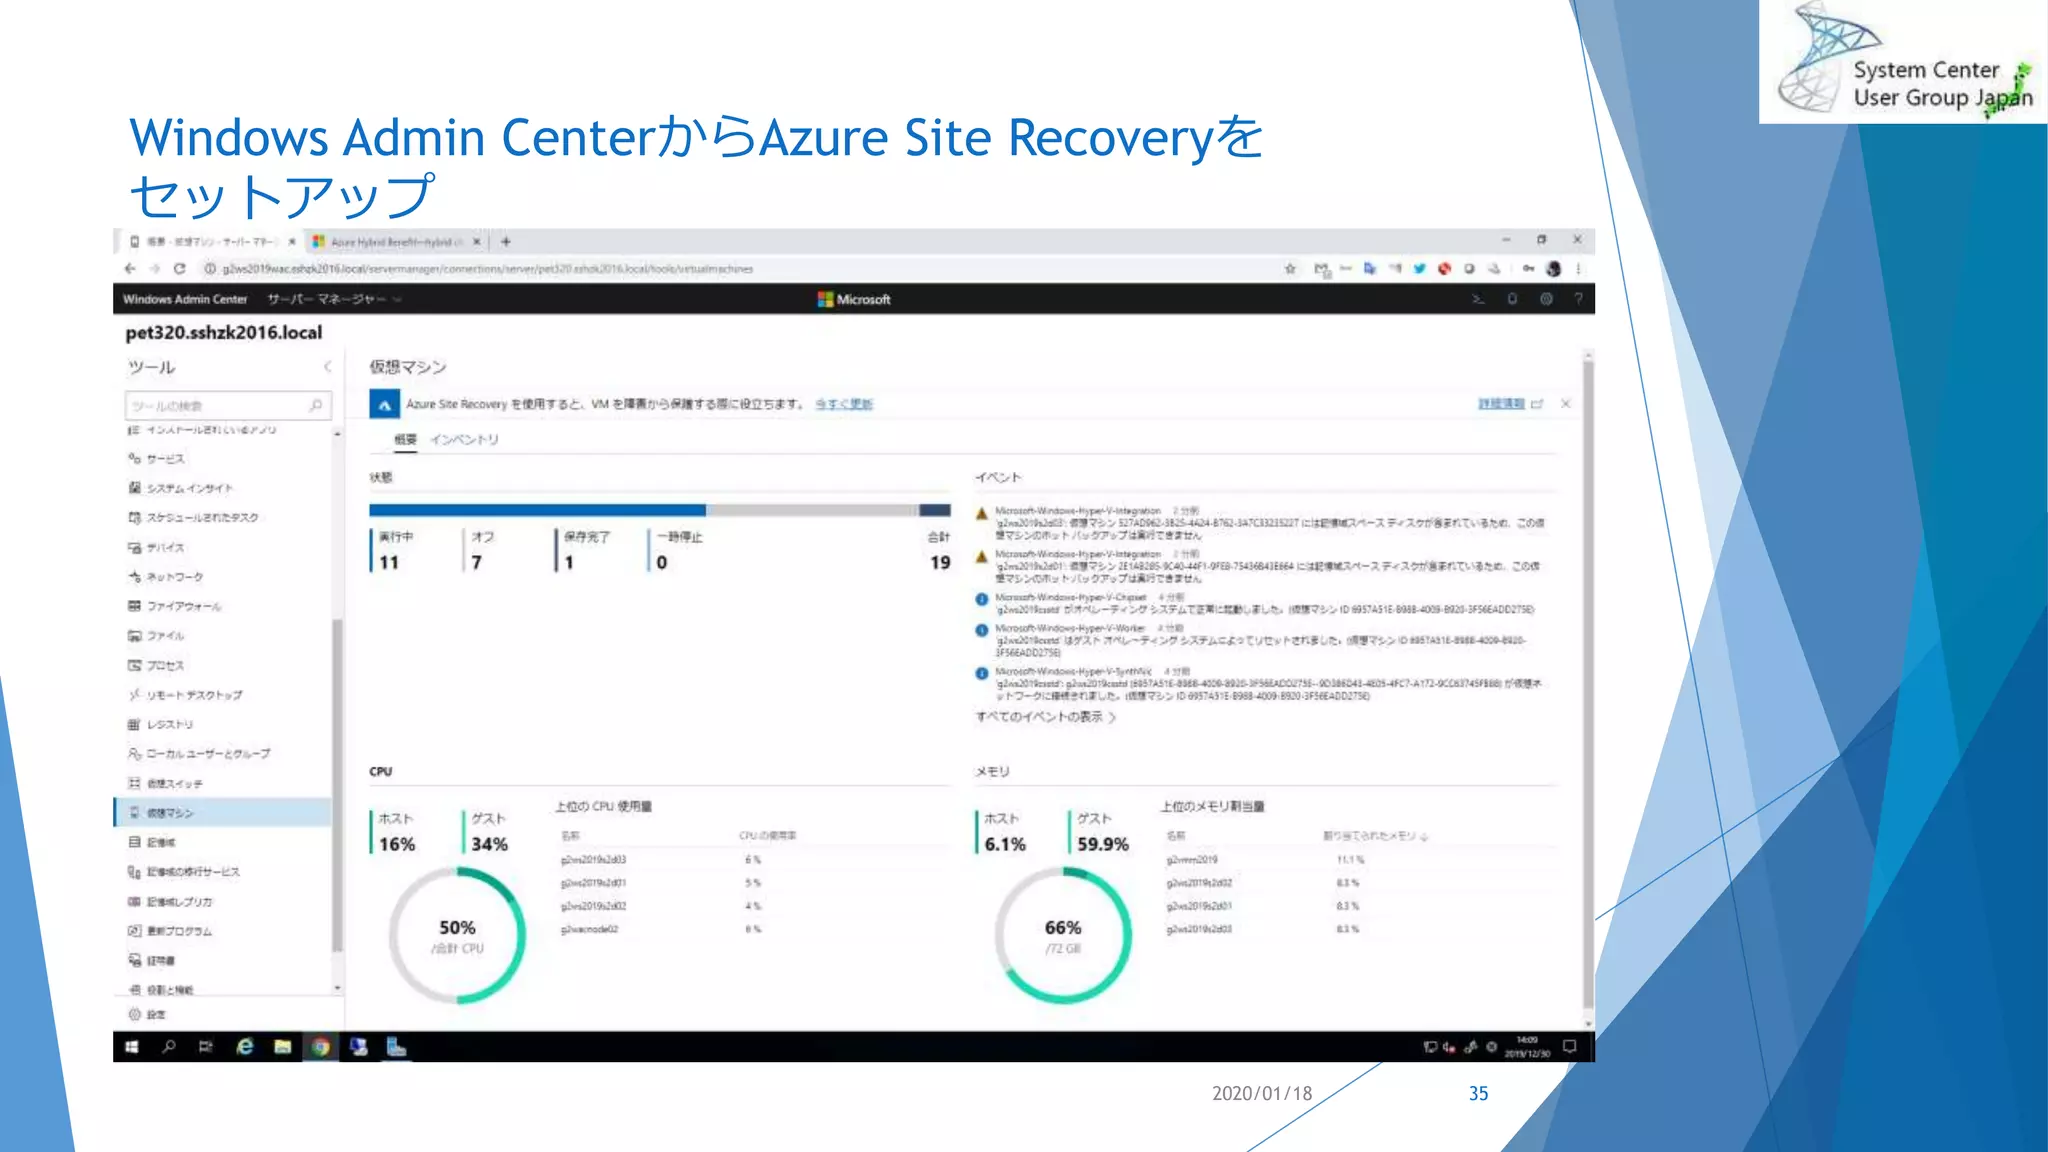
Task: Click the browser address bar
Action: point(740,269)
